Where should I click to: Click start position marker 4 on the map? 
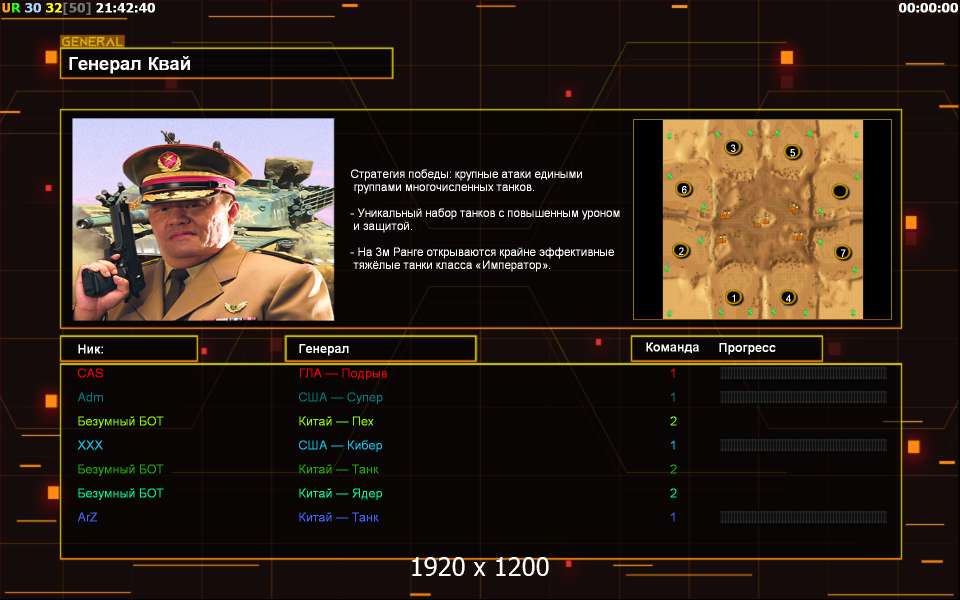[x=788, y=297]
